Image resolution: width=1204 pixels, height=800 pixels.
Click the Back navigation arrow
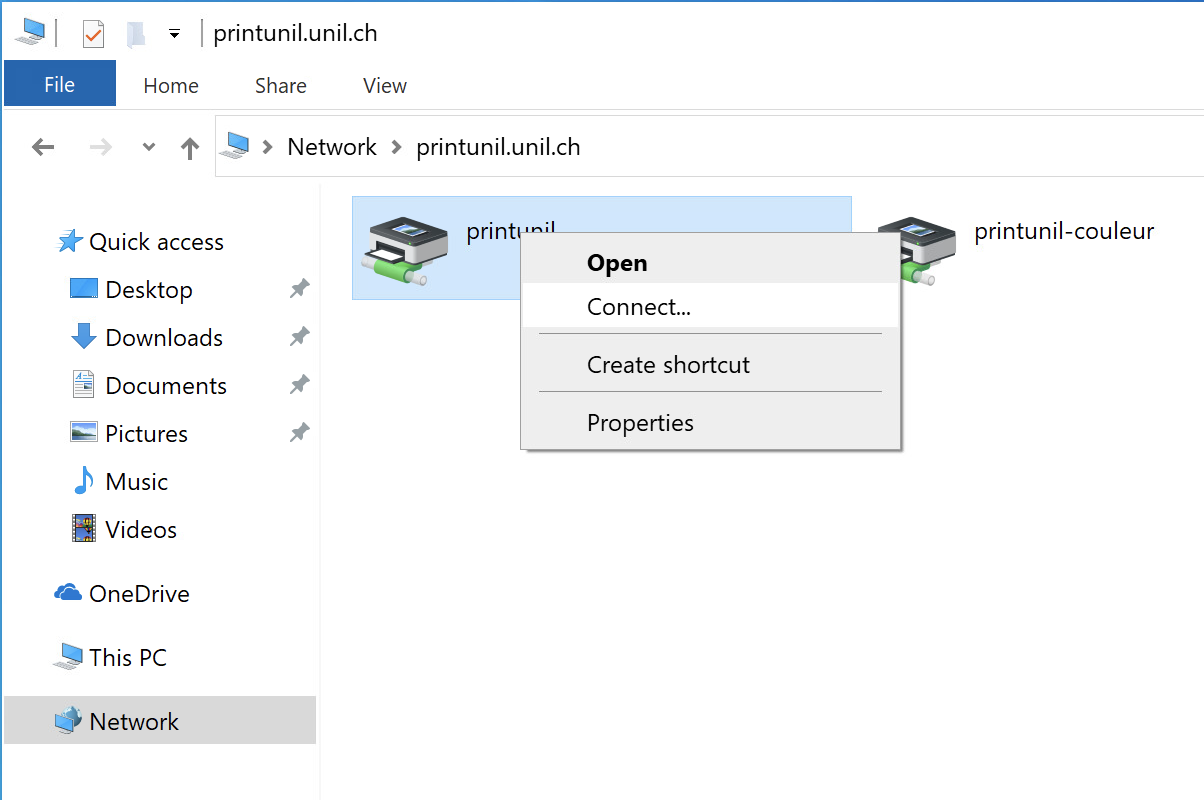point(43,148)
